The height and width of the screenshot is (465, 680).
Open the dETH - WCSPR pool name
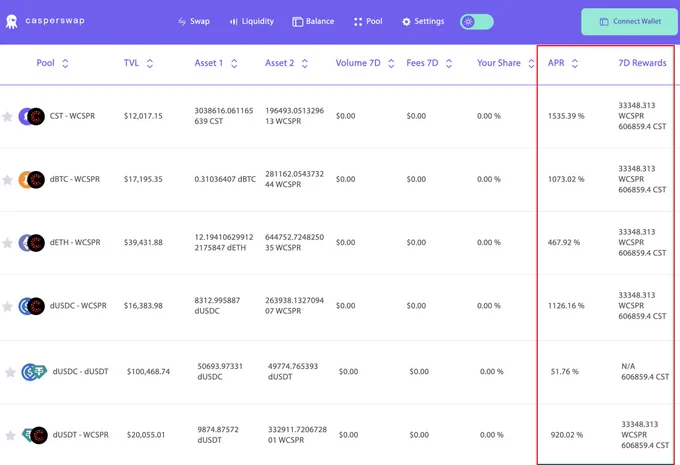pos(75,242)
